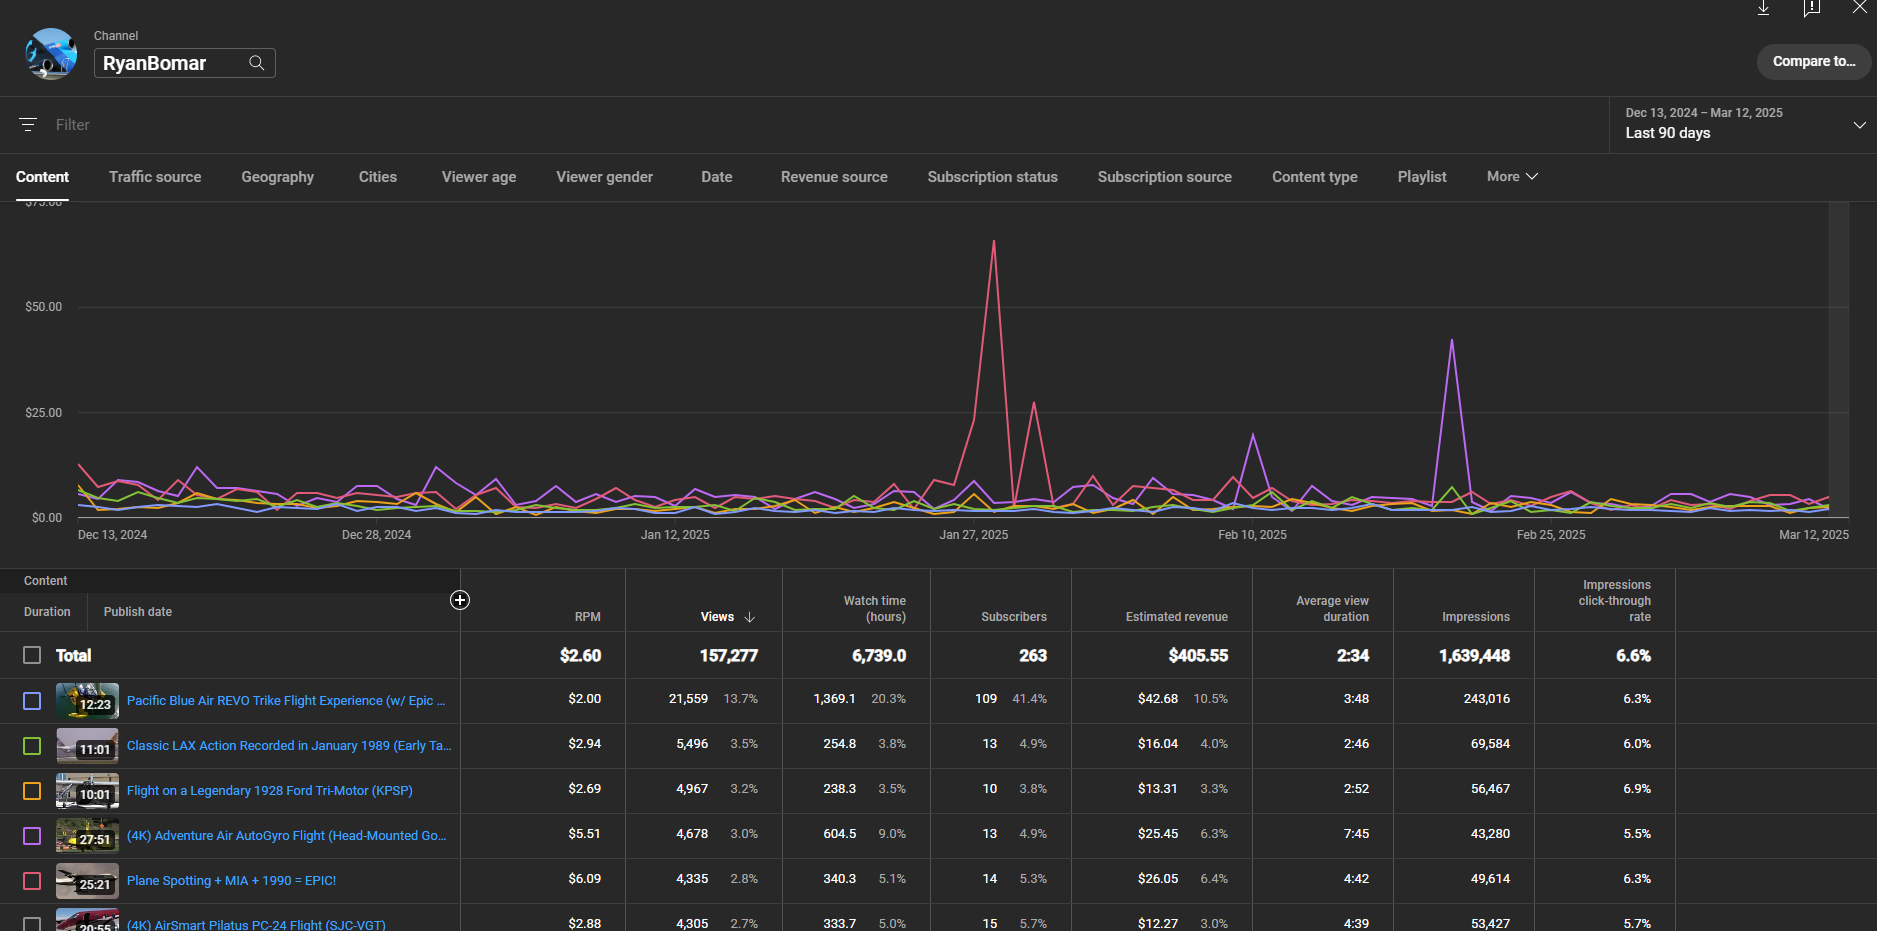
Task: Click the pink revenue spike near Jan 27
Action: point(993,242)
